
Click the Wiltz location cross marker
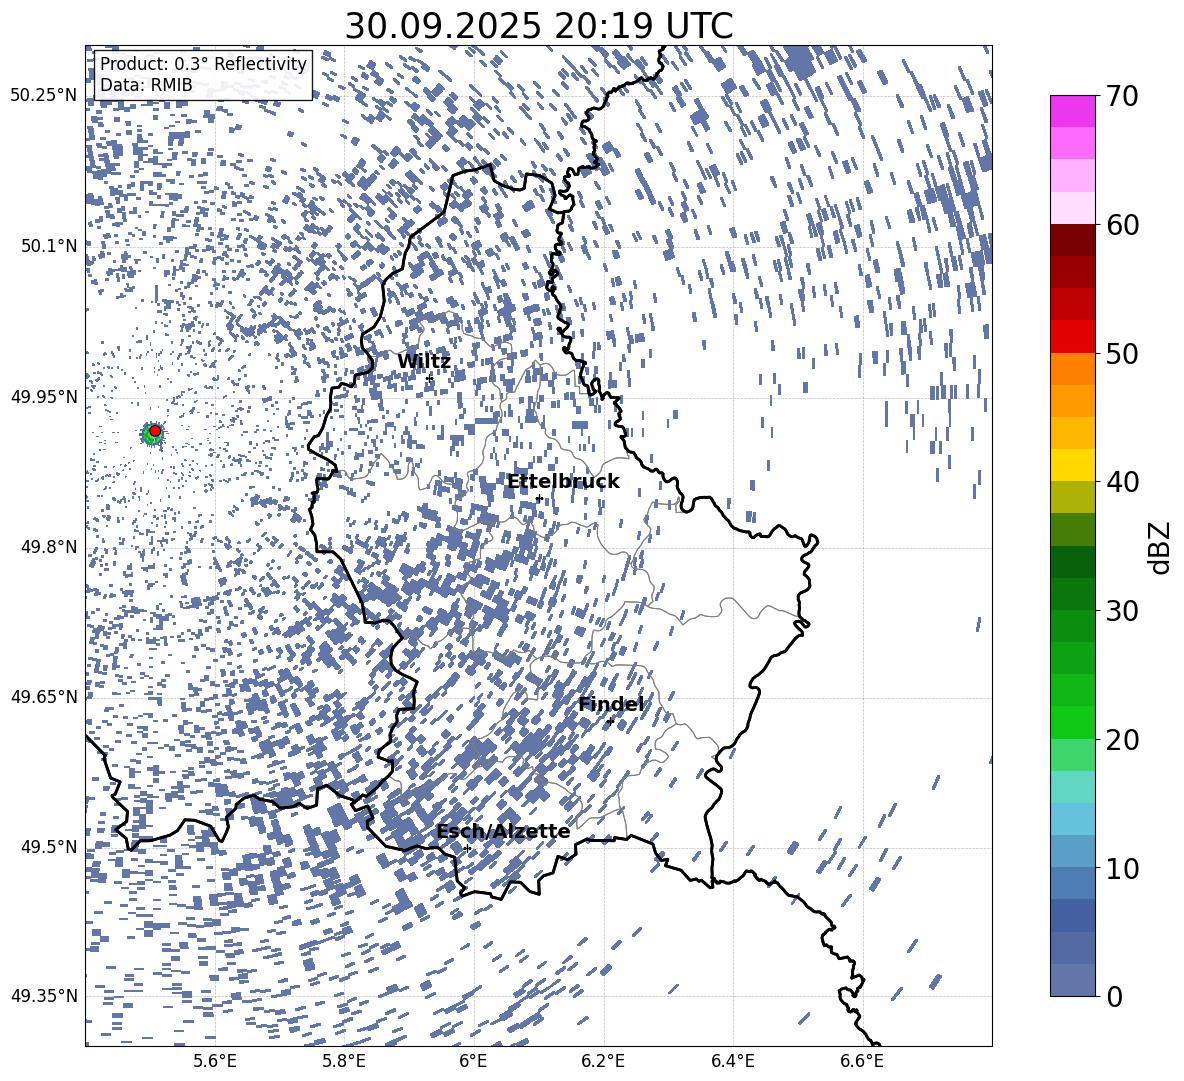coord(430,378)
